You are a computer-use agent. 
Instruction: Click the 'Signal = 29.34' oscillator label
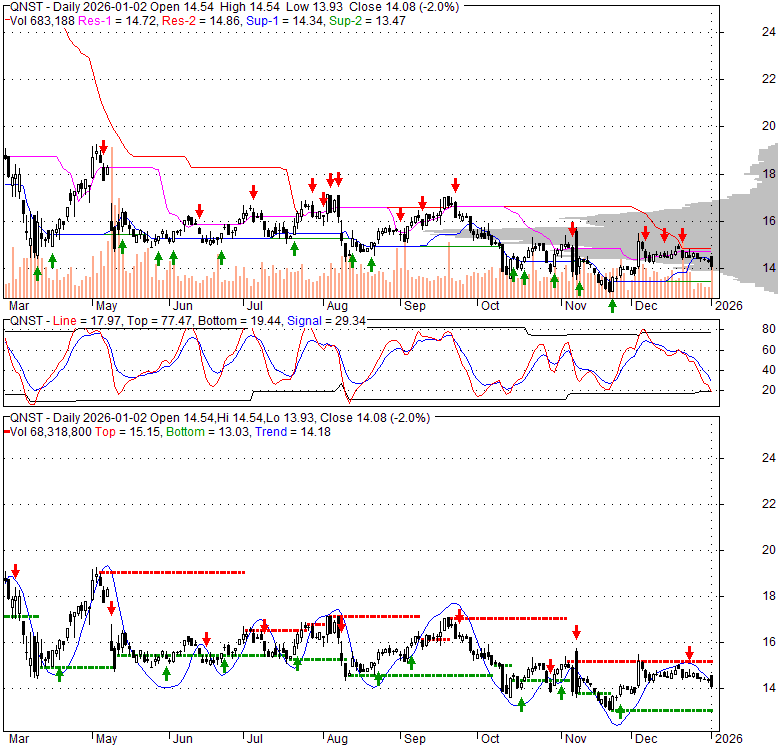pyautogui.click(x=326, y=321)
